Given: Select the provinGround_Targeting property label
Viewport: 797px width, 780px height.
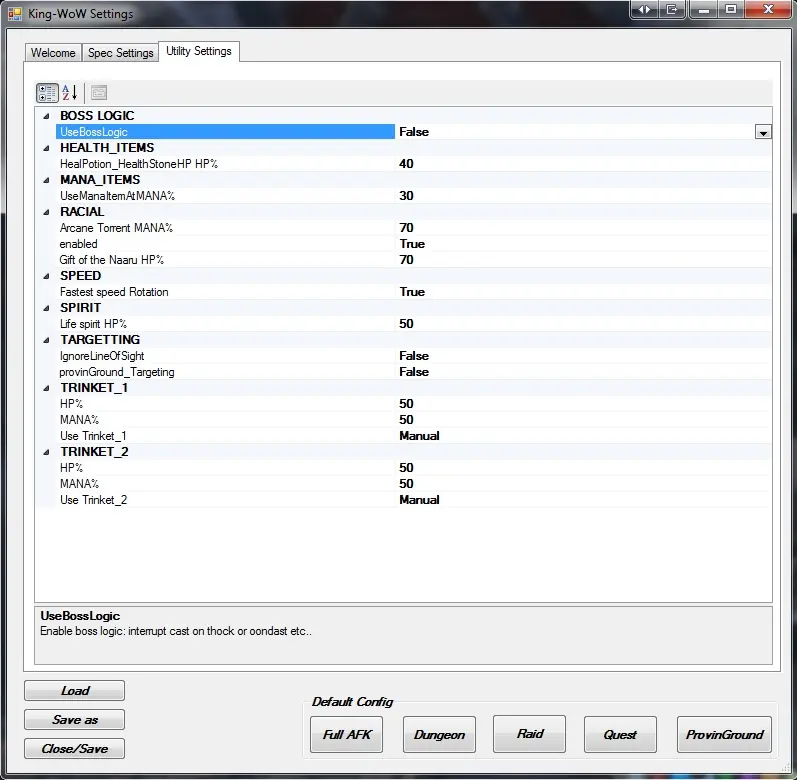Looking at the screenshot, I should pos(117,372).
